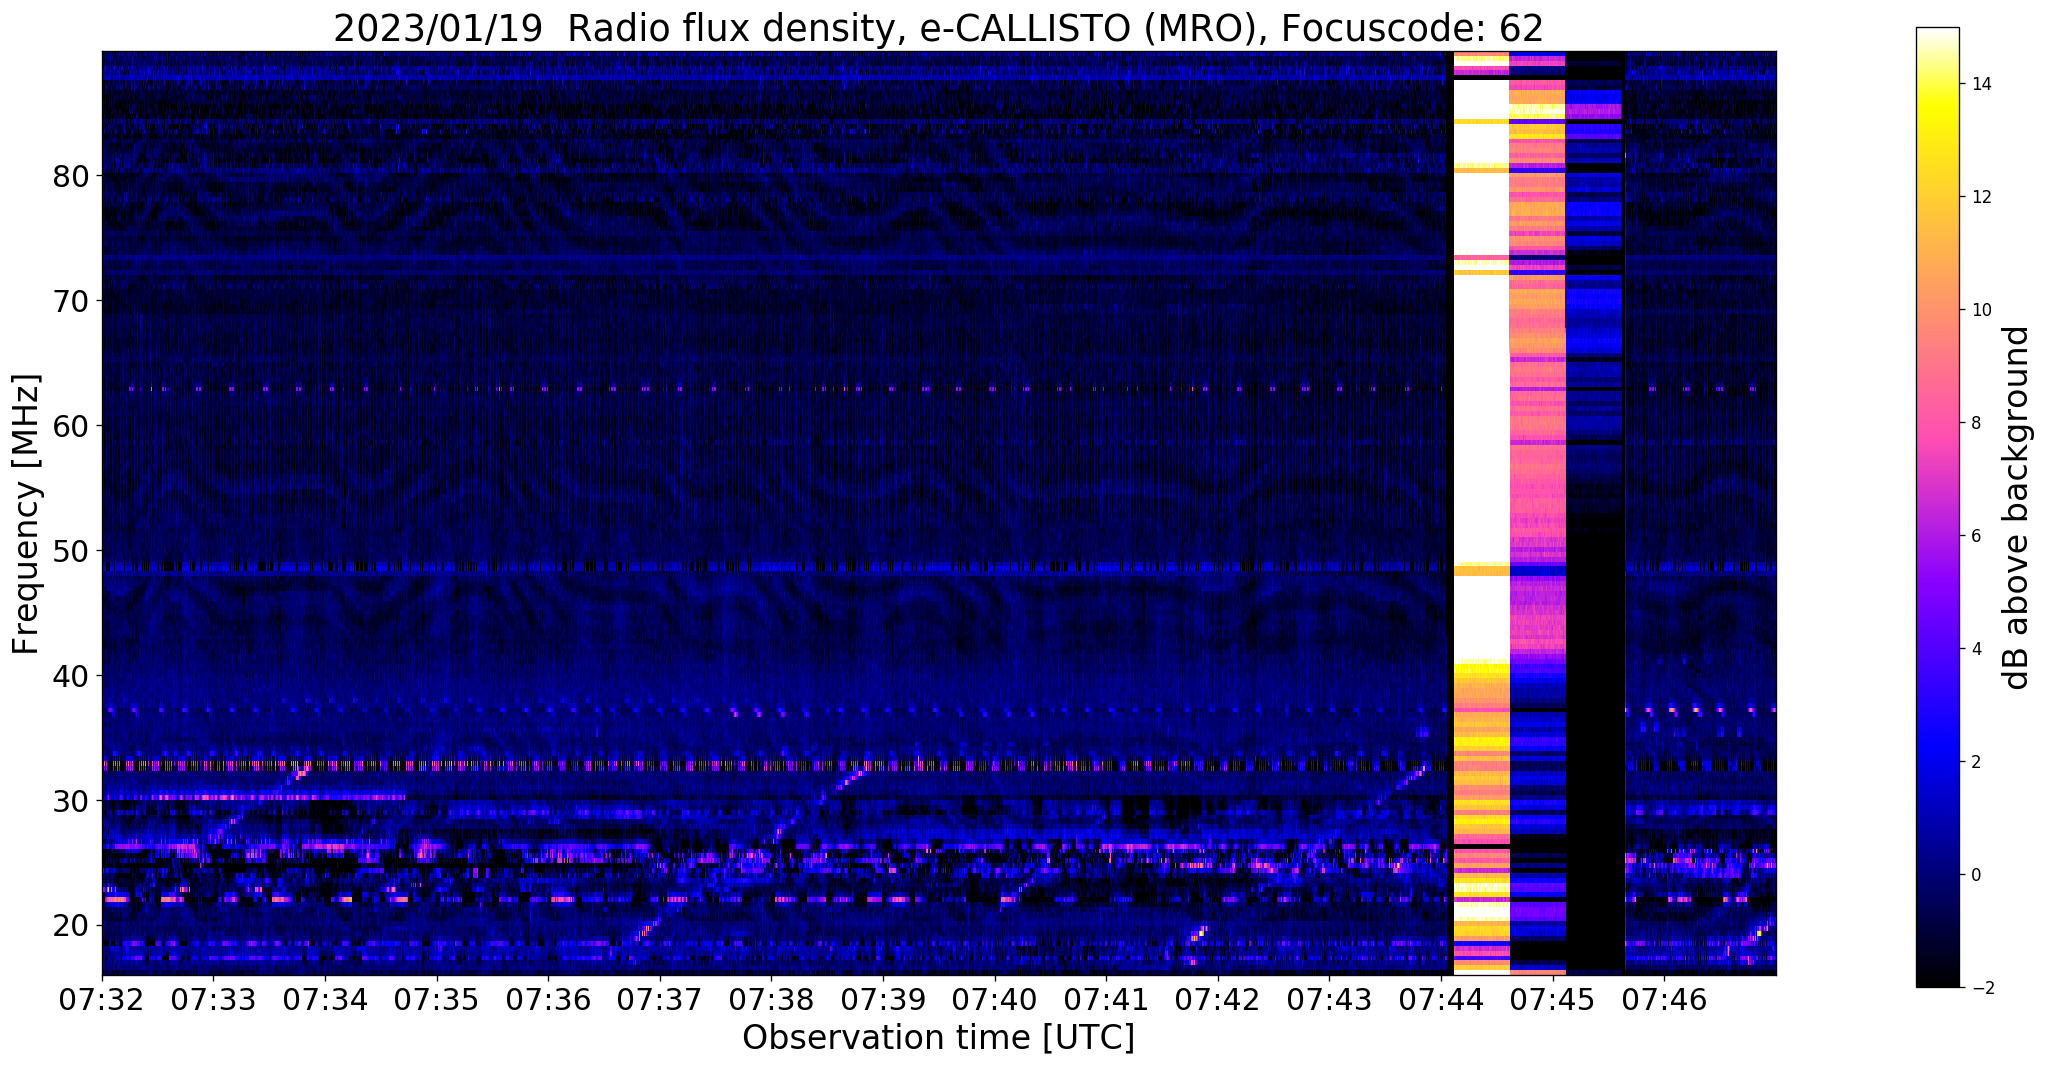Viewport: 2047px width, 1067px height.
Task: Click the 07:40 time tick label
Action: pos(995,999)
